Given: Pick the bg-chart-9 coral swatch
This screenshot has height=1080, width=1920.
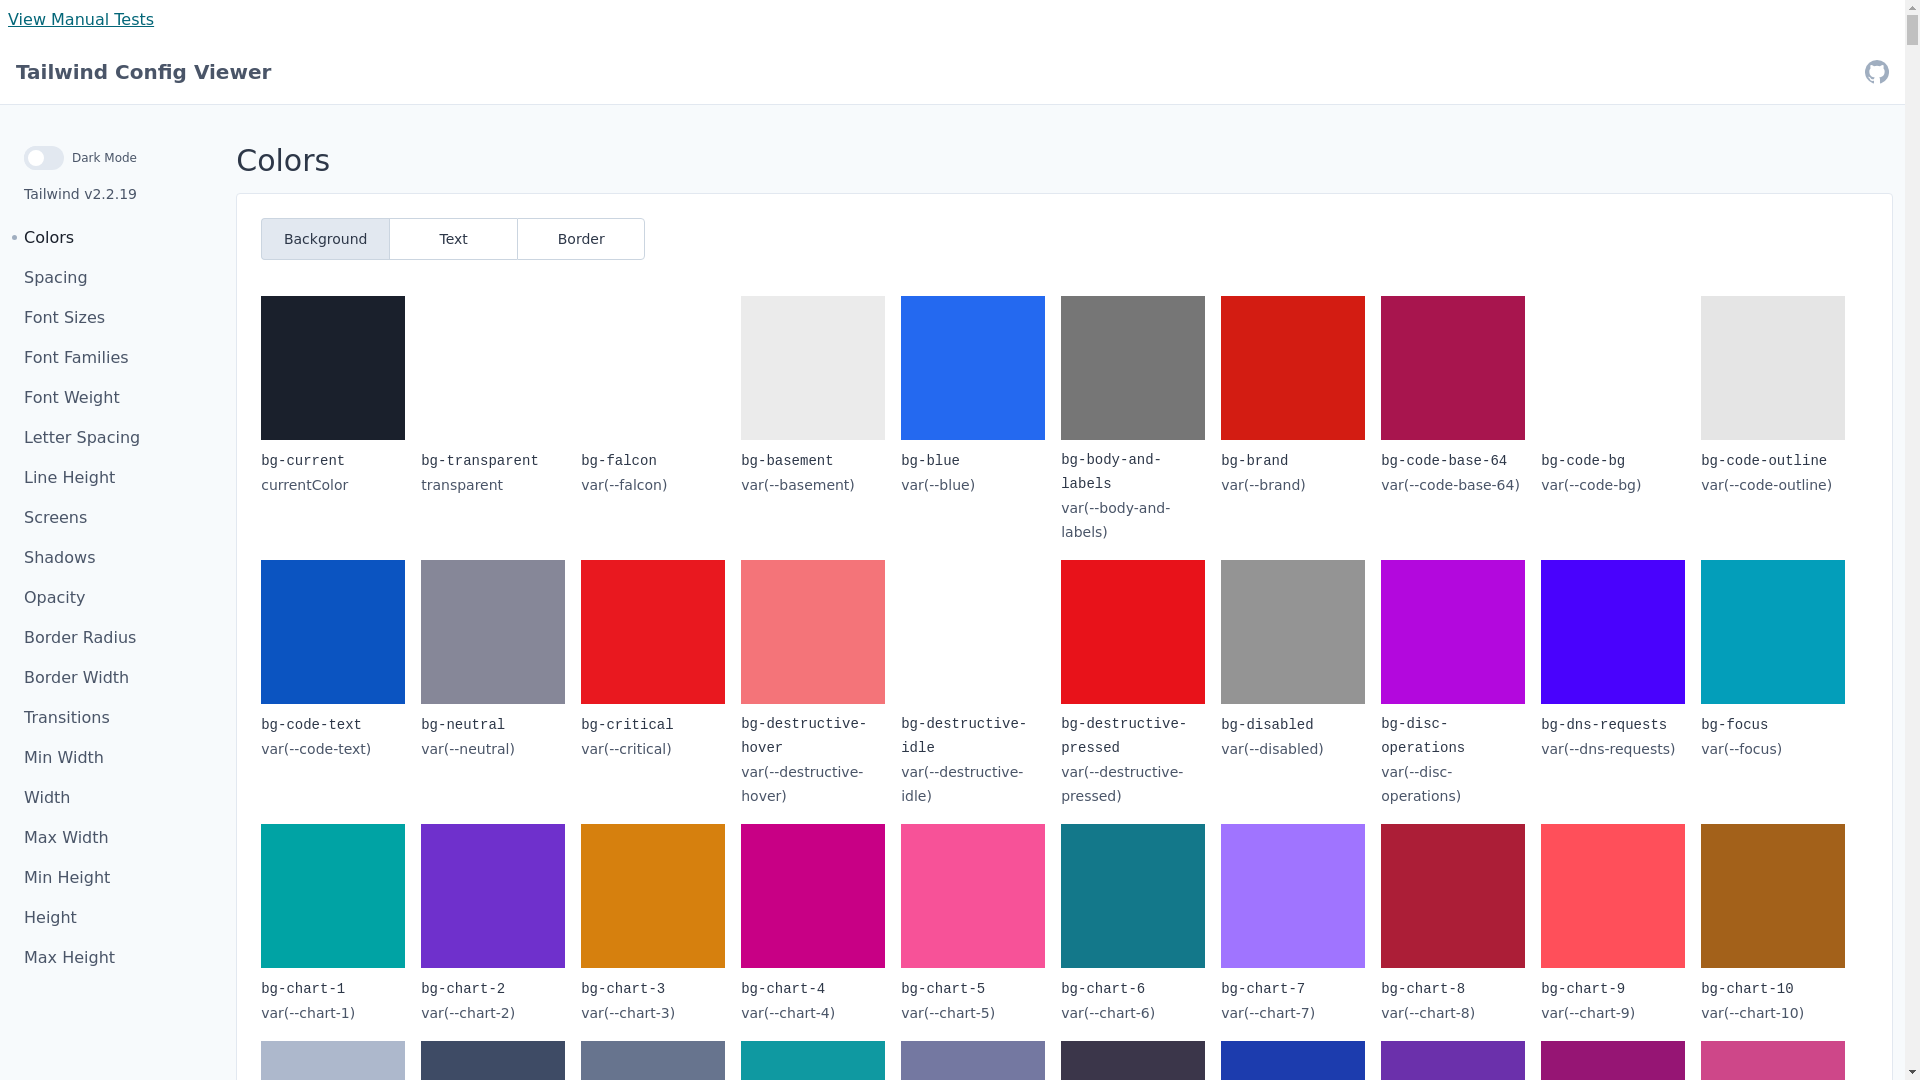Looking at the screenshot, I should [x=1613, y=896].
